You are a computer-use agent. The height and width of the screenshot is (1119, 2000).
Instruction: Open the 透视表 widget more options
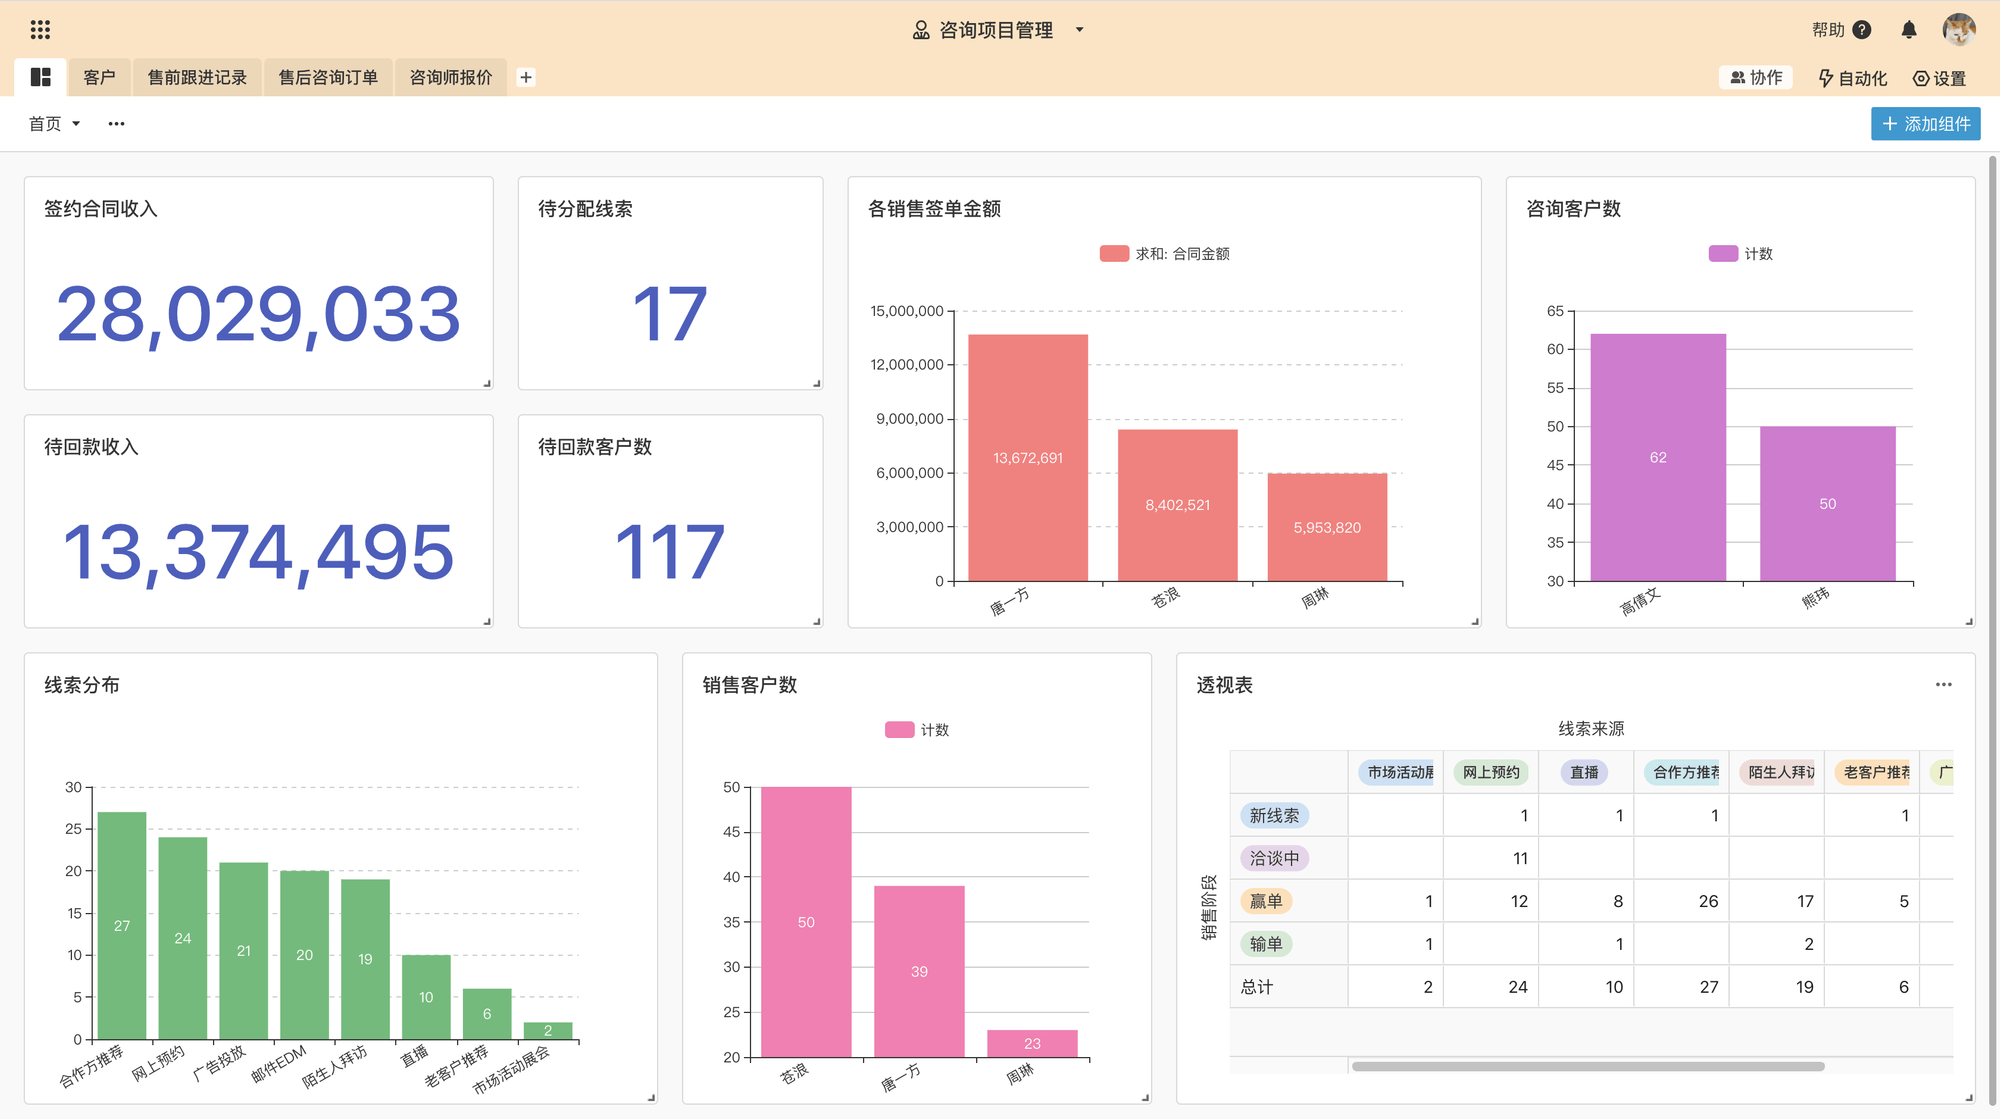pos(1943,685)
